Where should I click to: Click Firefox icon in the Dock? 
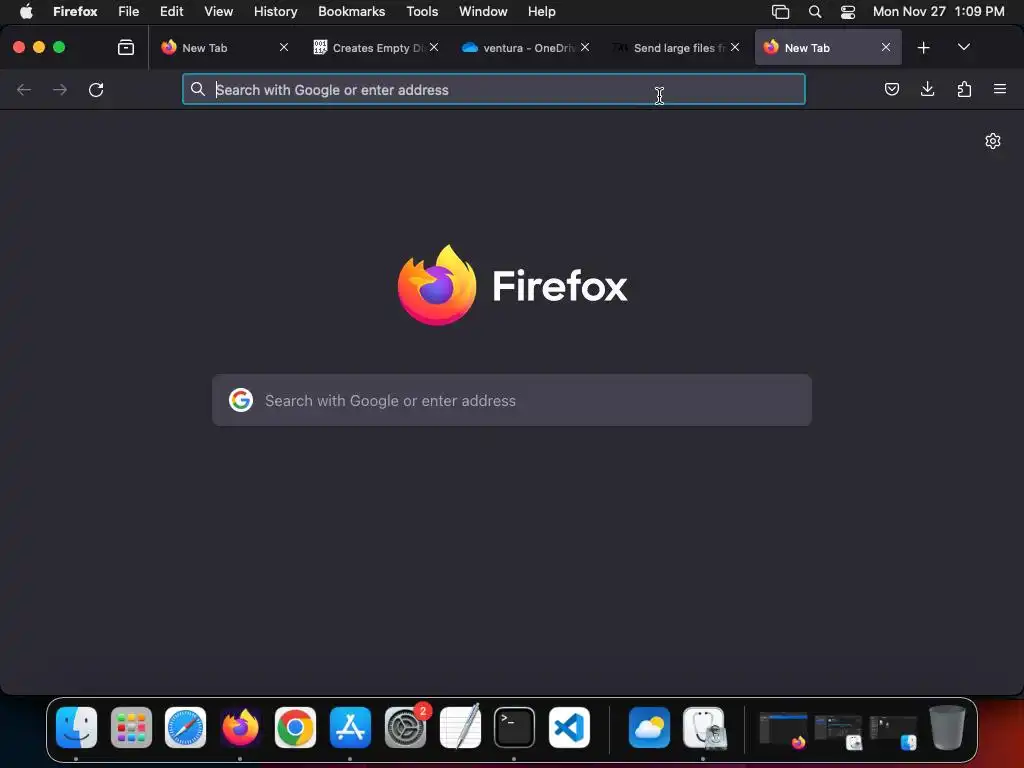pos(240,727)
